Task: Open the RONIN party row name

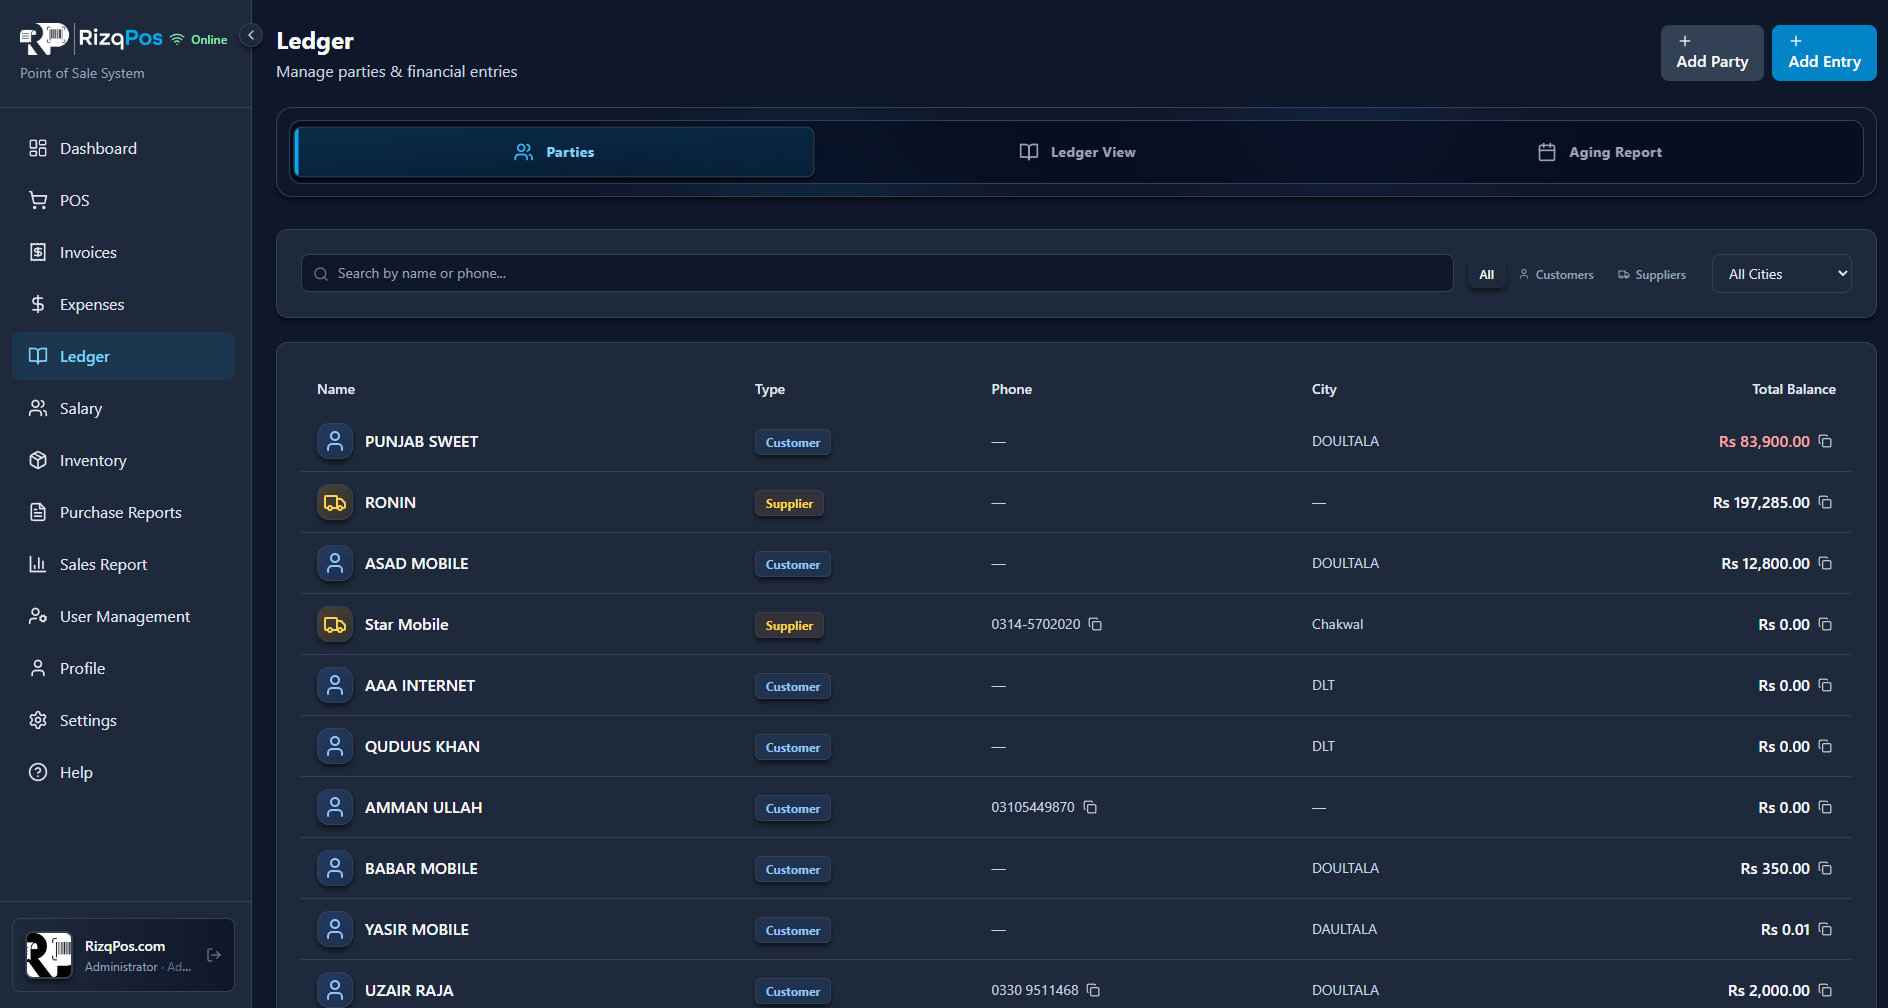Action: [390, 502]
